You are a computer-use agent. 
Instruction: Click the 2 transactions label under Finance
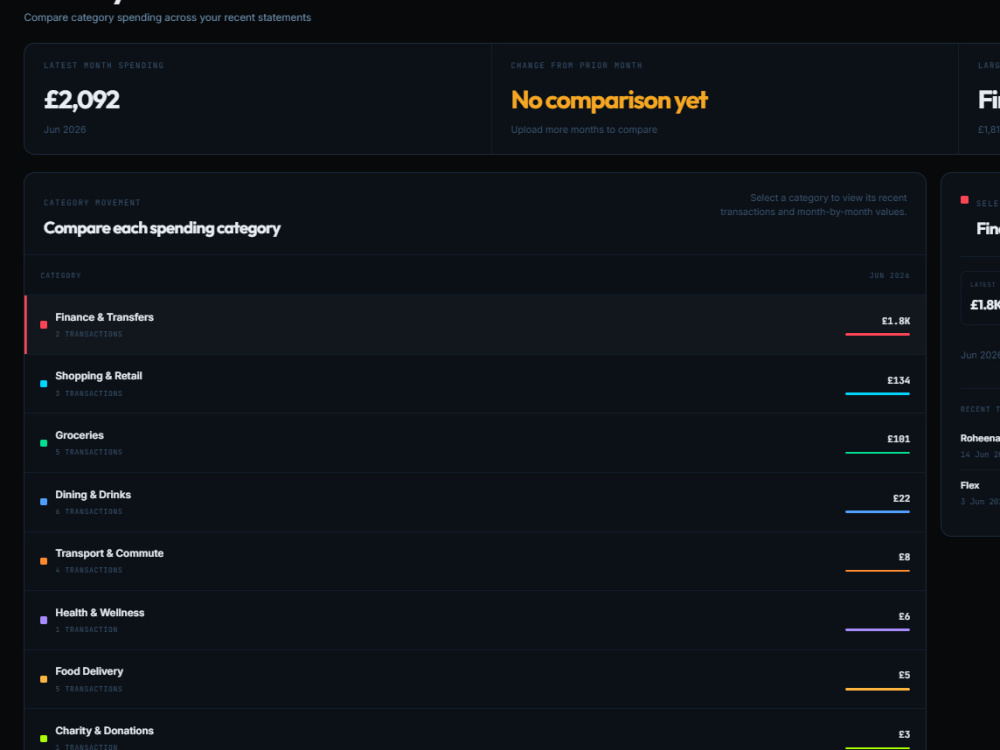coord(89,334)
